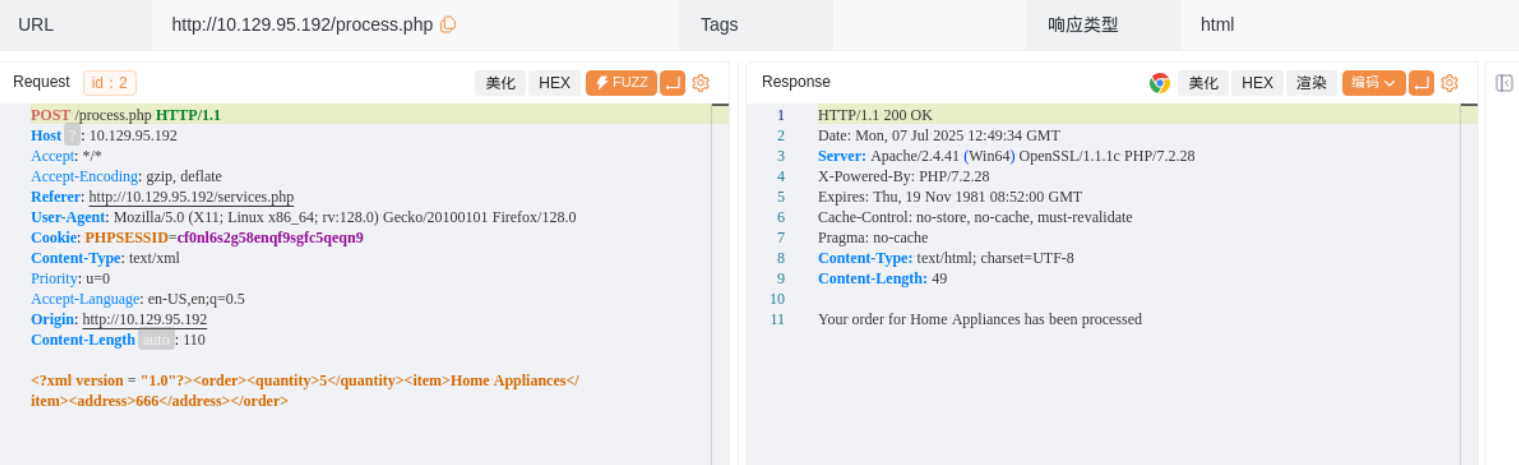Image resolution: width=1519 pixels, height=465 pixels.
Task: Click the Server: Apache header line
Action: click(x=1006, y=156)
